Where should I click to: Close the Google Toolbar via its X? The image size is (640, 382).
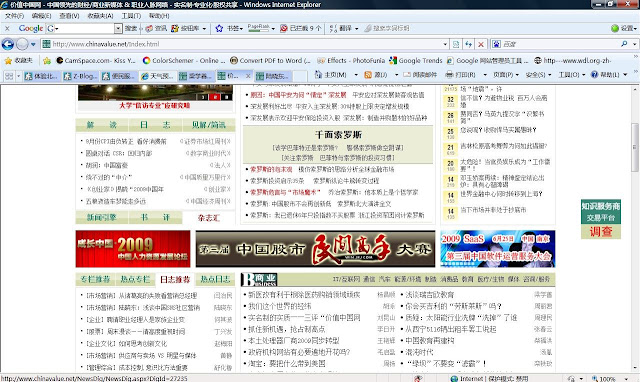click(7, 28)
